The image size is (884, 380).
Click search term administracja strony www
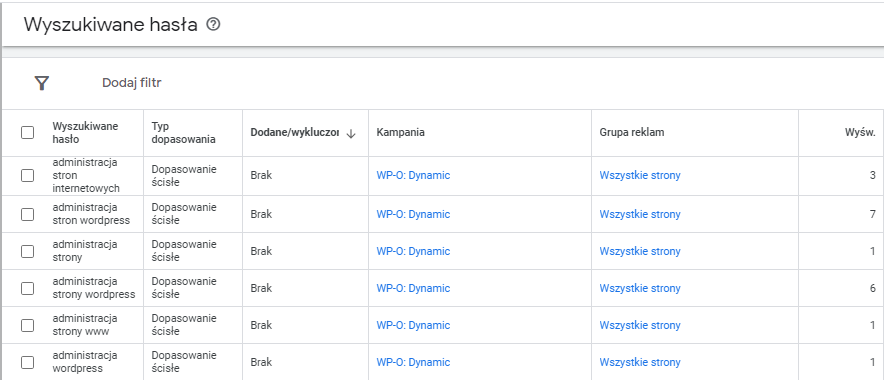pyautogui.click(x=85, y=325)
